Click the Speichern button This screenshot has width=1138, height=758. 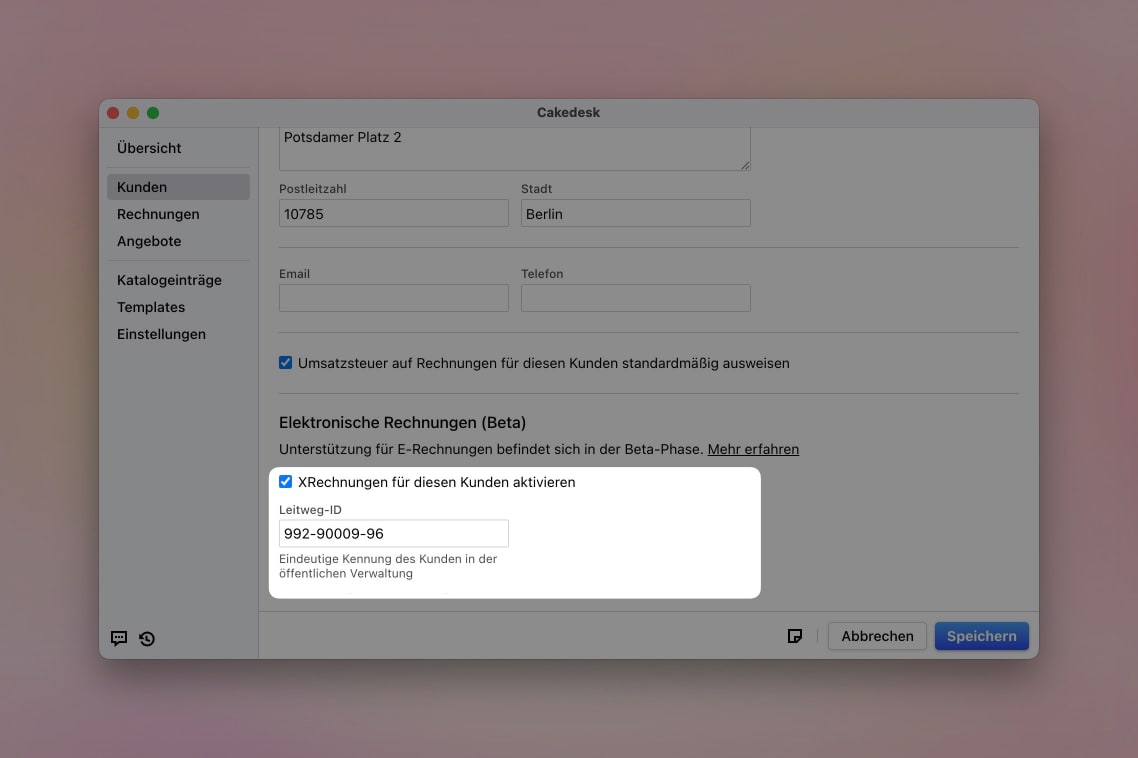click(x=981, y=635)
